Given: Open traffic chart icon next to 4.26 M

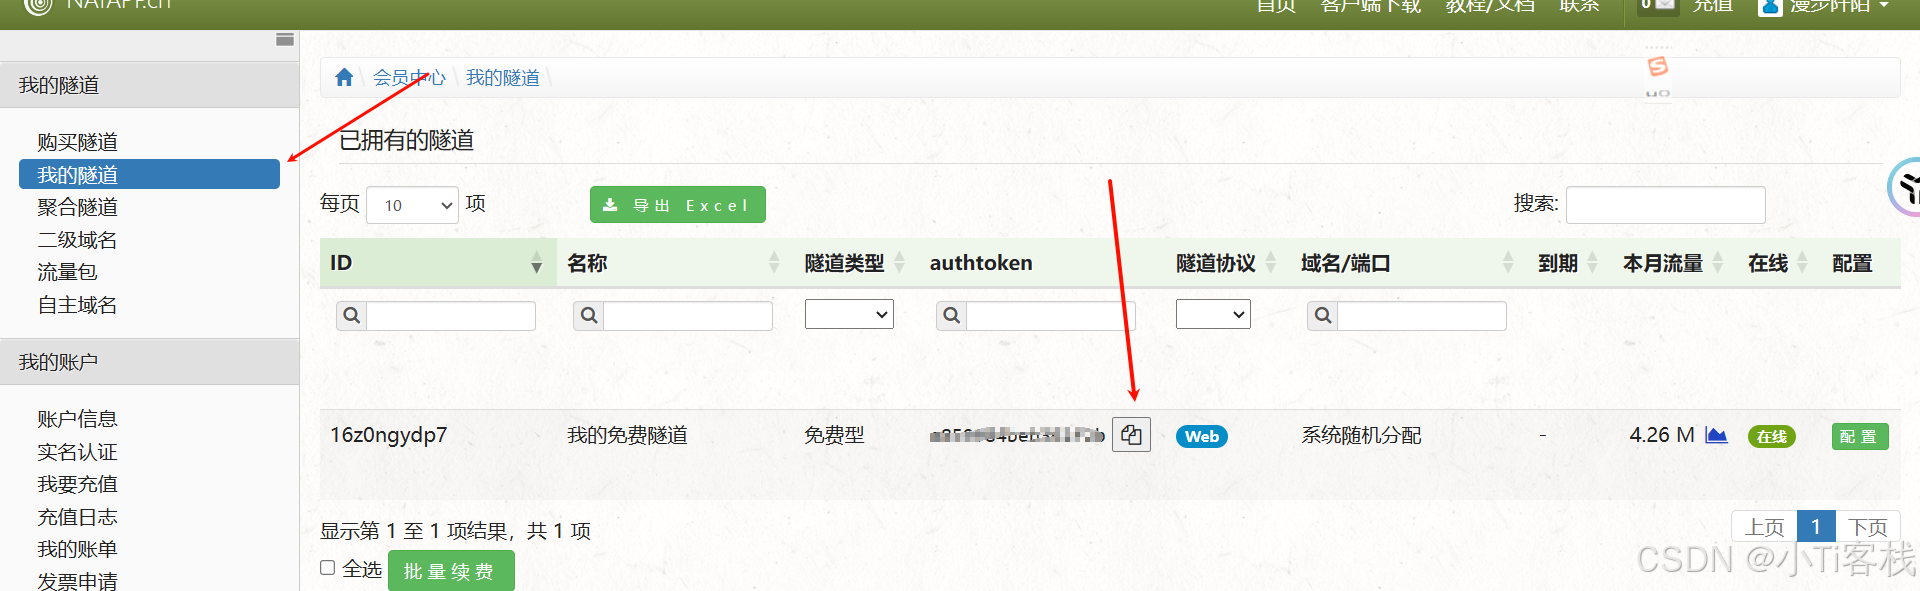Looking at the screenshot, I should click(1716, 435).
